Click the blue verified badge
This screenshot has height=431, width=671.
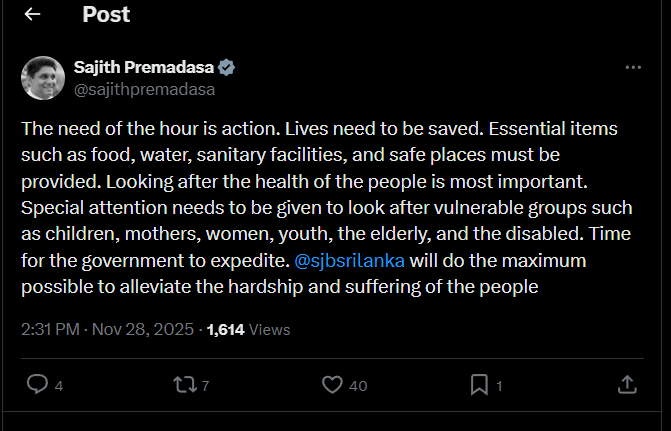[227, 67]
